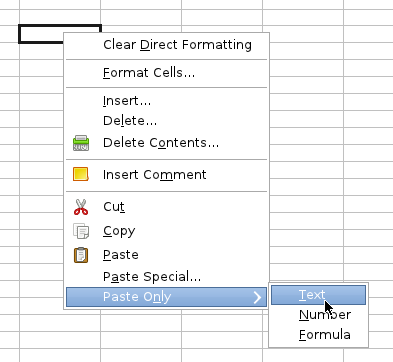Image resolution: width=393 pixels, height=362 pixels.
Task: Click the red scissors Cut icon
Action: tap(81, 207)
